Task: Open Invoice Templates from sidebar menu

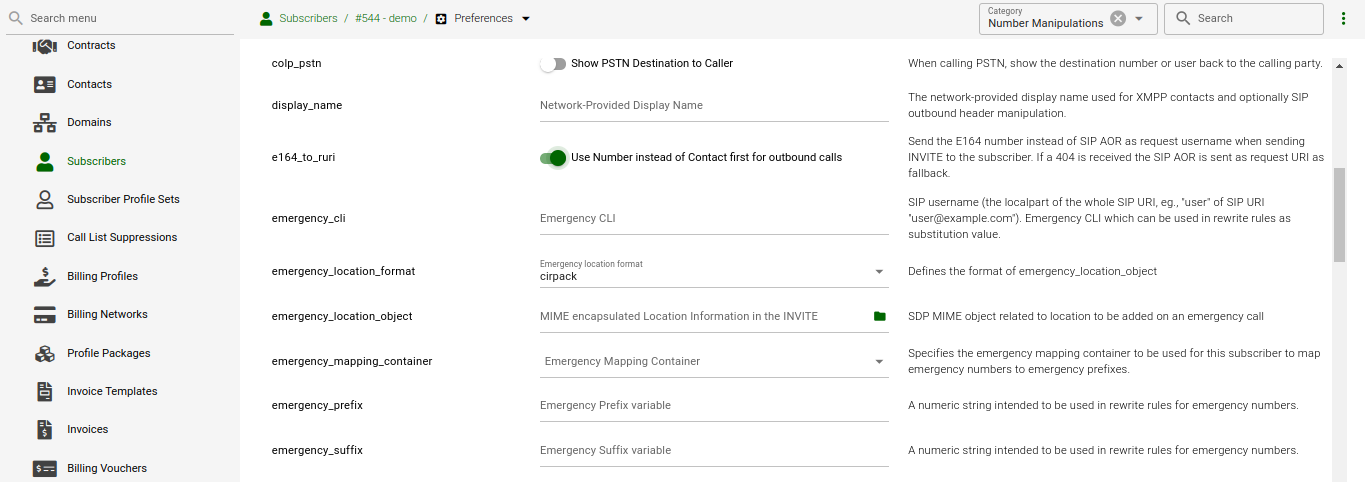Action: (112, 391)
